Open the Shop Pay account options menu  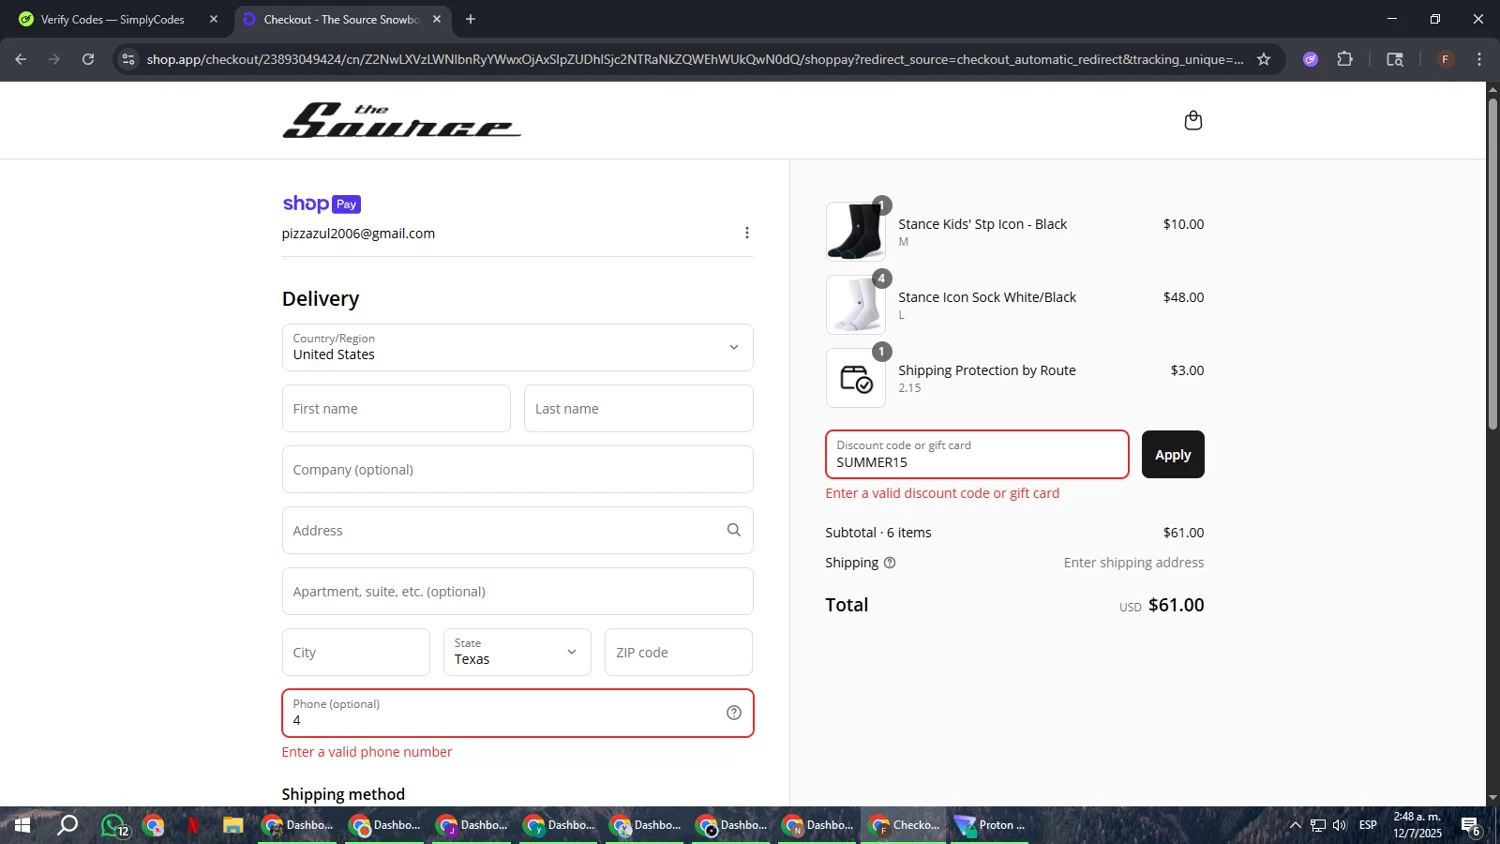pos(747,233)
